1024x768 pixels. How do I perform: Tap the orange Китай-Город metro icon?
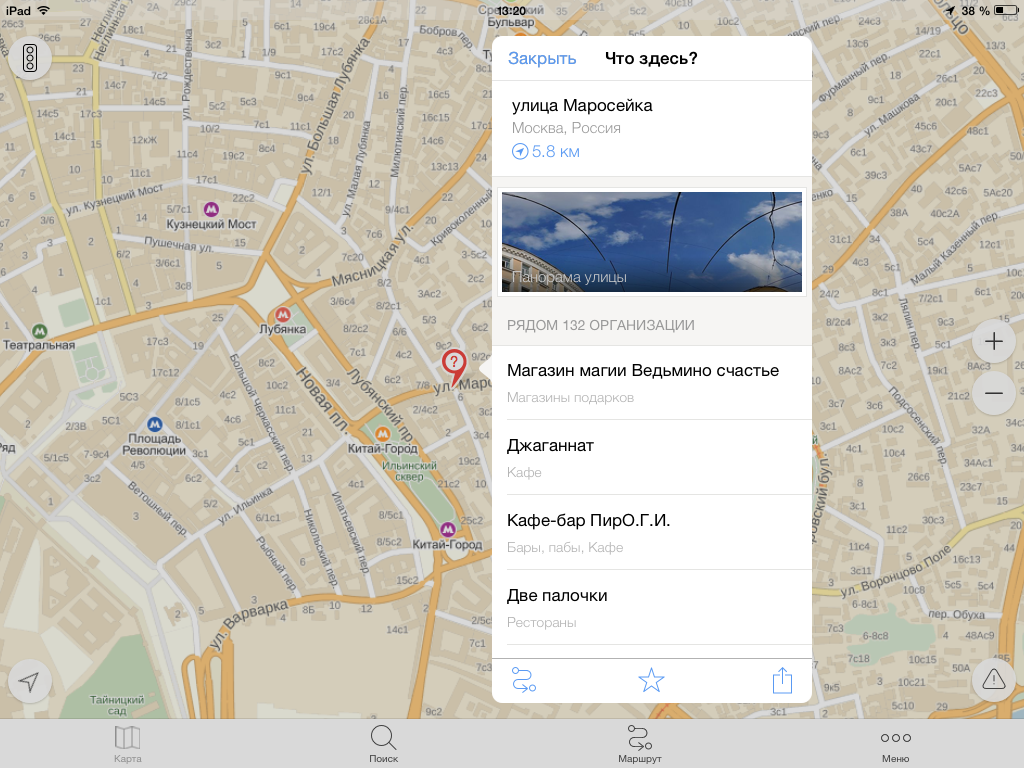click(x=383, y=433)
